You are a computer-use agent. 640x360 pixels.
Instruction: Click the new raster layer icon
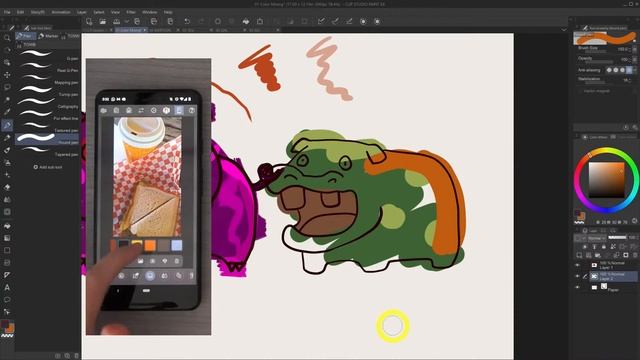579,256
